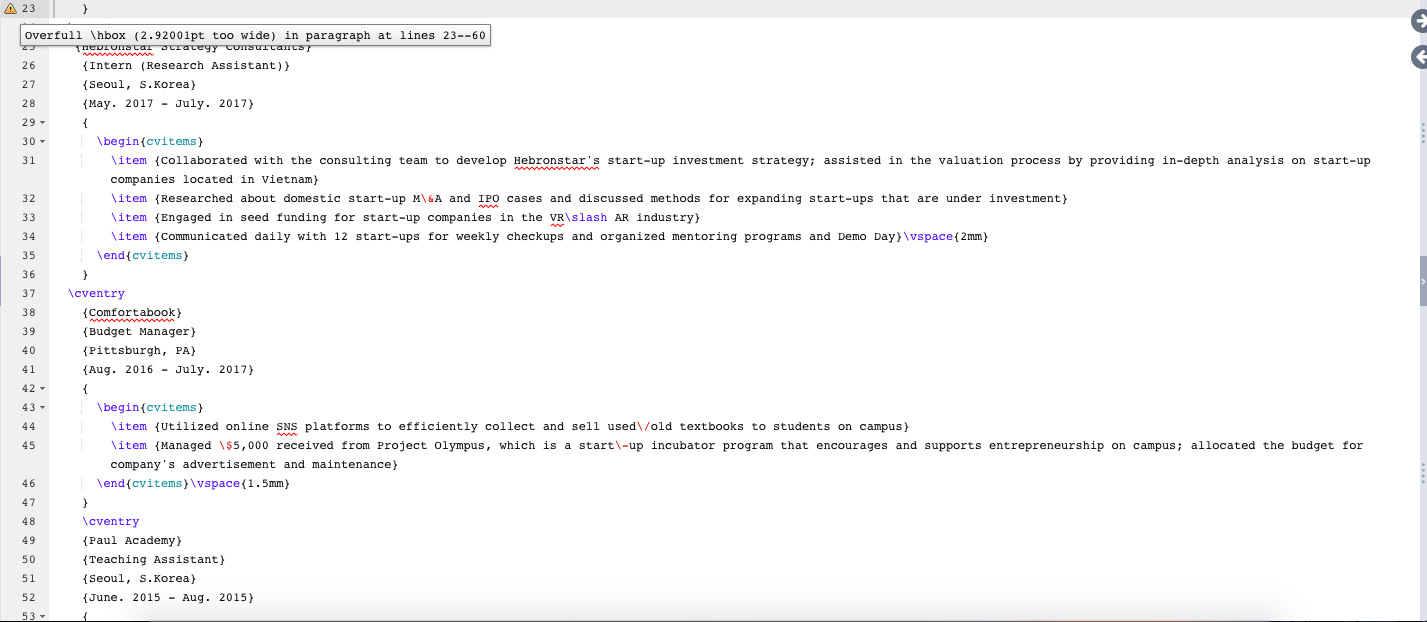
Task: Click \begin{cvitems} on line 43
Action: (x=150, y=408)
